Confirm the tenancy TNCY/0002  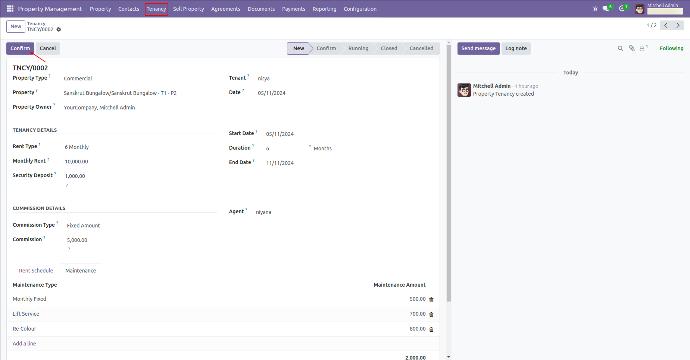[20, 48]
